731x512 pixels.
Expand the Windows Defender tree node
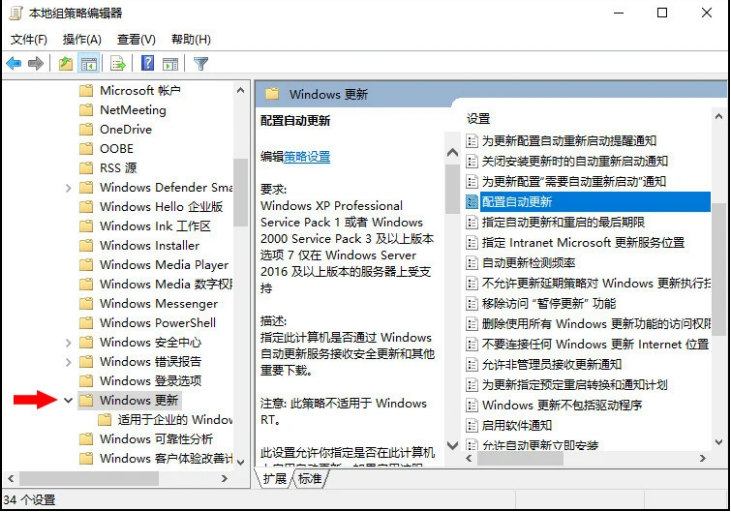click(68, 188)
